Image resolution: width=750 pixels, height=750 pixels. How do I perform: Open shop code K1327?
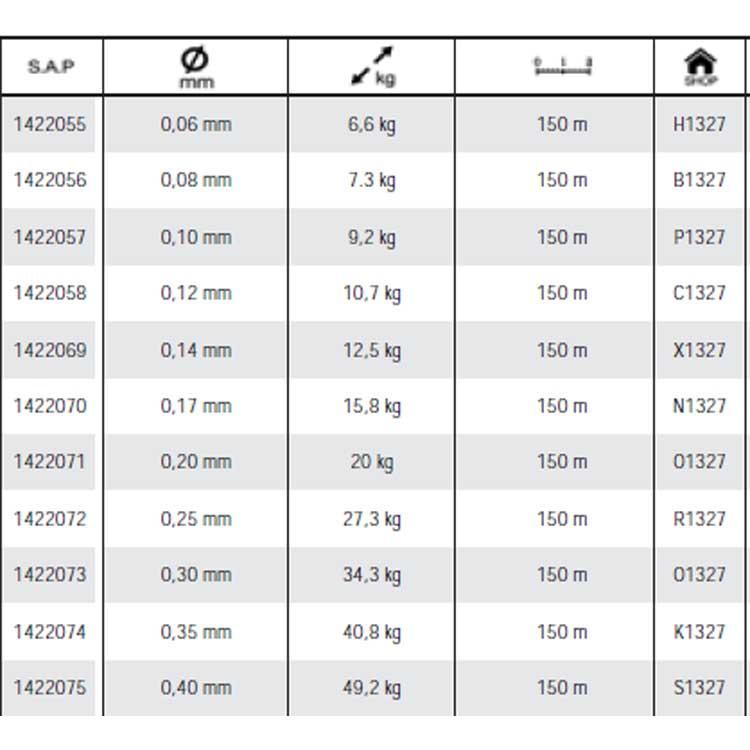699,632
